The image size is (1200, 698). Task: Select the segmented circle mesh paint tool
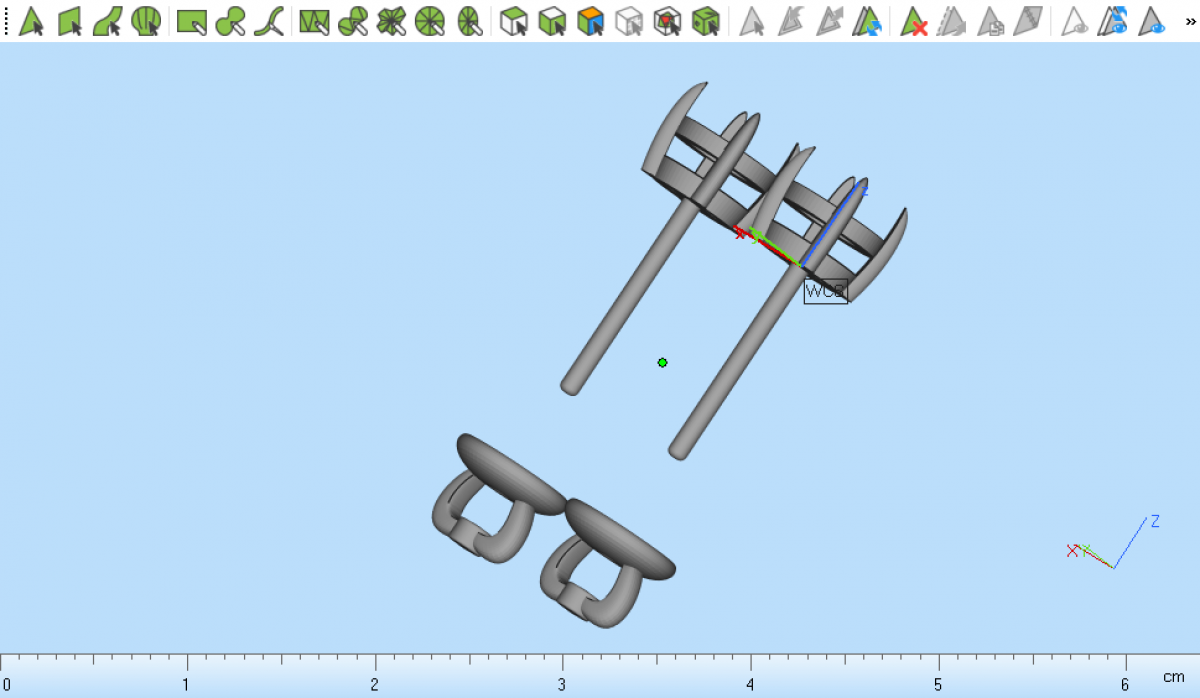tap(429, 21)
